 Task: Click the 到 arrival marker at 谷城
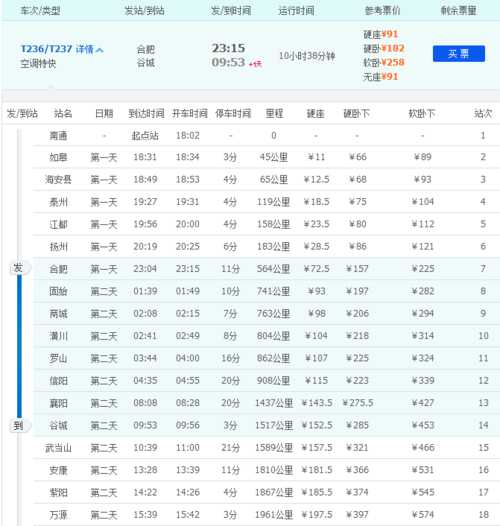click(18, 426)
